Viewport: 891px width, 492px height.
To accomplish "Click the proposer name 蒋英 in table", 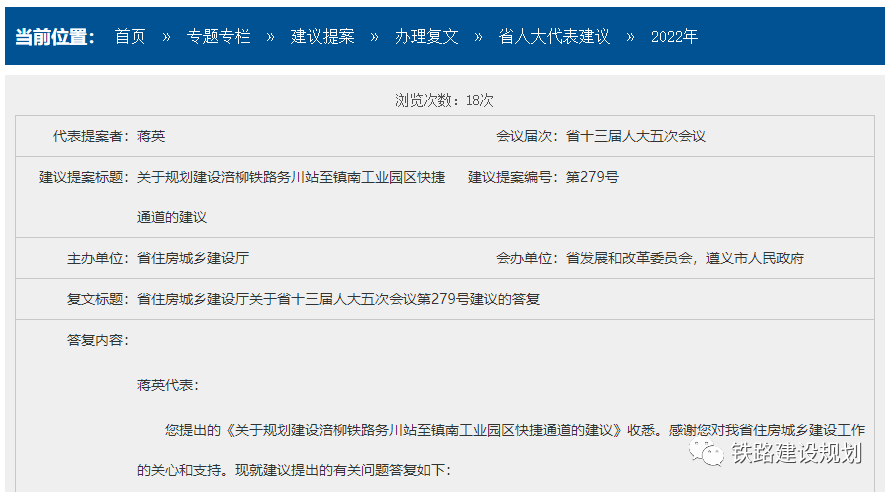I will click(x=151, y=136).
